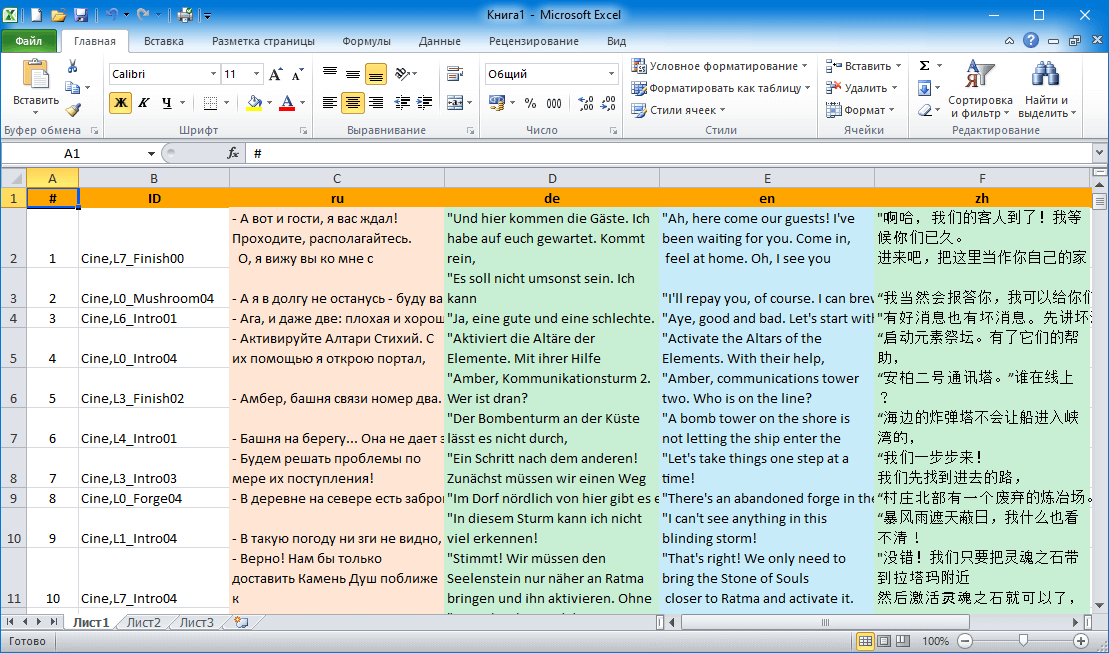Image resolution: width=1109 pixels, height=653 pixels.
Task: Switch to the Разметка страницы tab
Action: pos(263,41)
